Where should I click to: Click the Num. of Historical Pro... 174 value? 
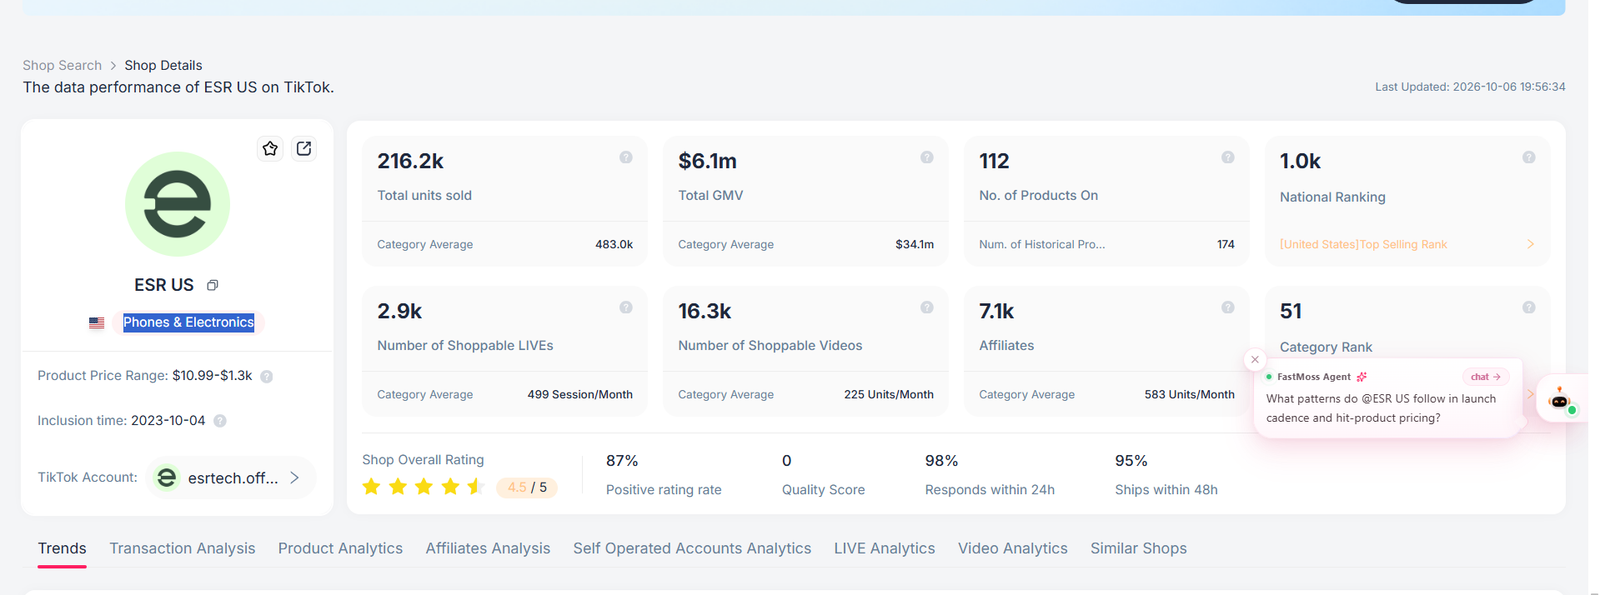coord(1226,244)
